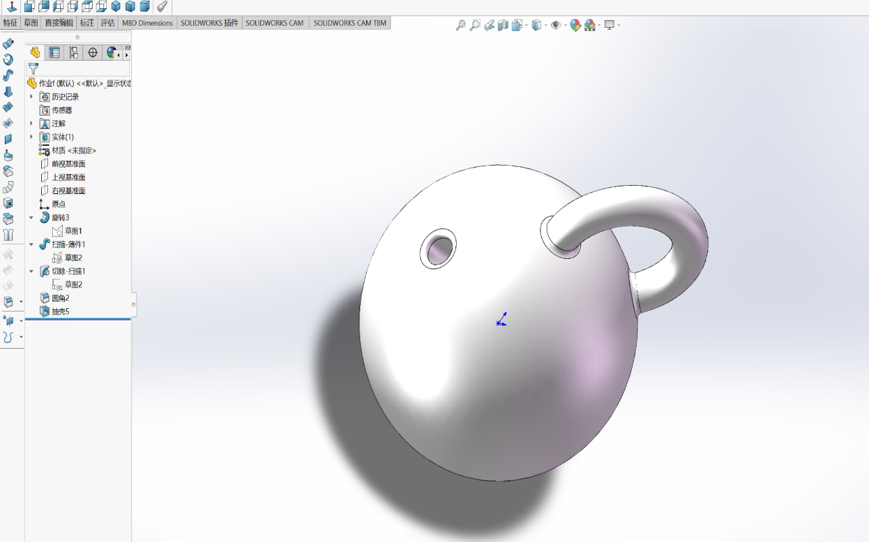Open the ConfigurationManager tab icon
869x542 pixels.
tap(73, 53)
